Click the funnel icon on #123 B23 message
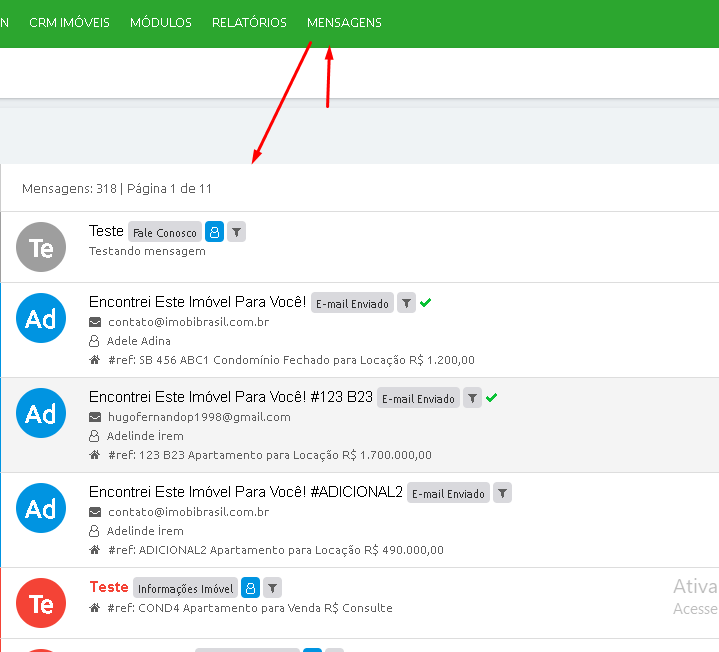 tap(472, 398)
